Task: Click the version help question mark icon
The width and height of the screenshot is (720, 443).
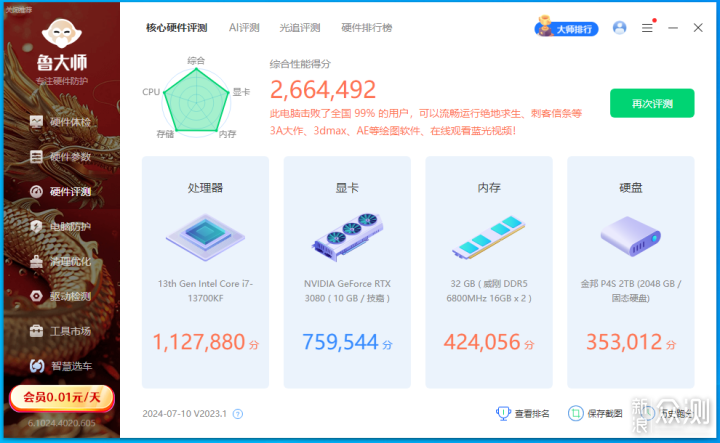Action: (237, 414)
